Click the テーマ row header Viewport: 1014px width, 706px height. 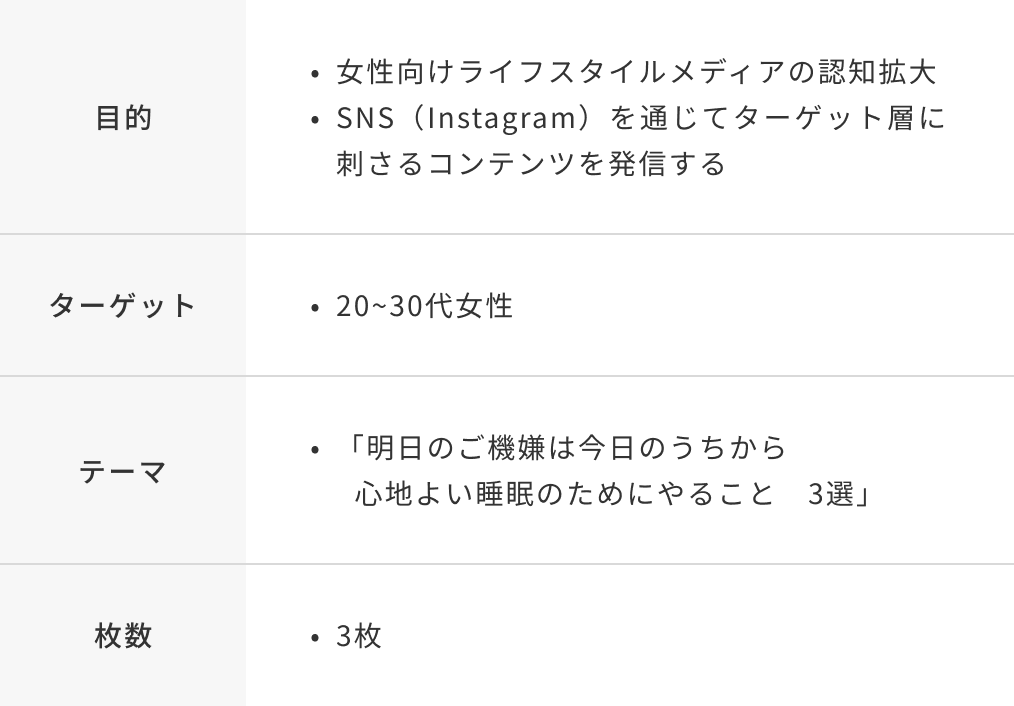tap(123, 470)
